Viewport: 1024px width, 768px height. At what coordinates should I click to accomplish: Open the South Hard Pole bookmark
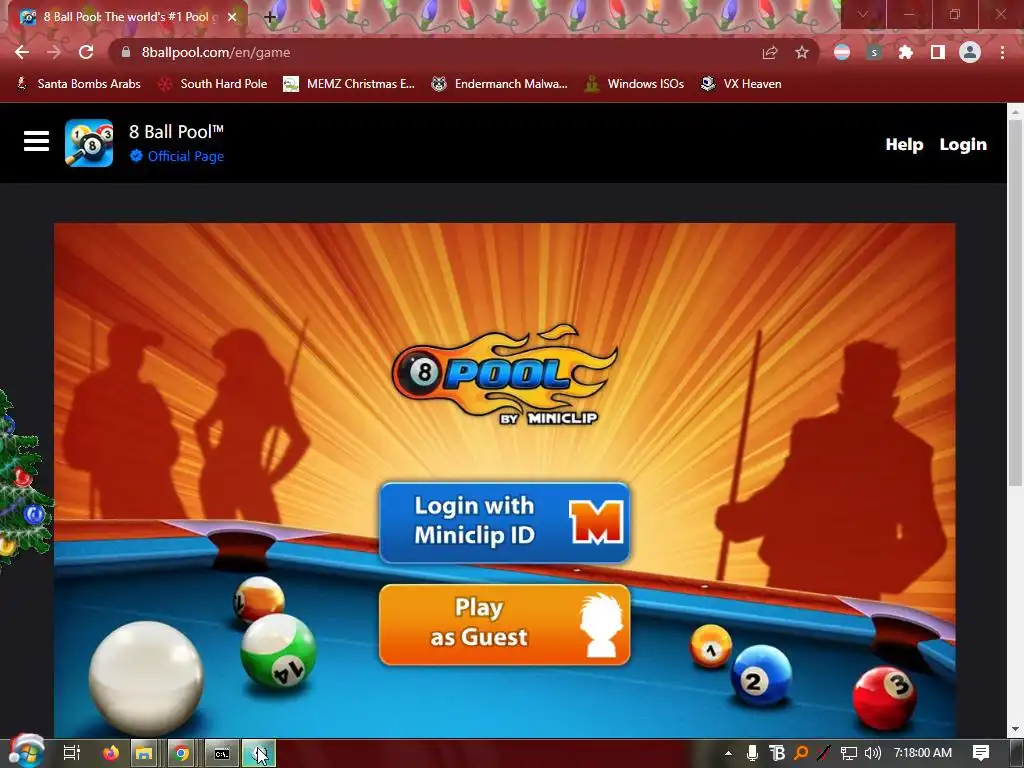pyautogui.click(x=213, y=84)
